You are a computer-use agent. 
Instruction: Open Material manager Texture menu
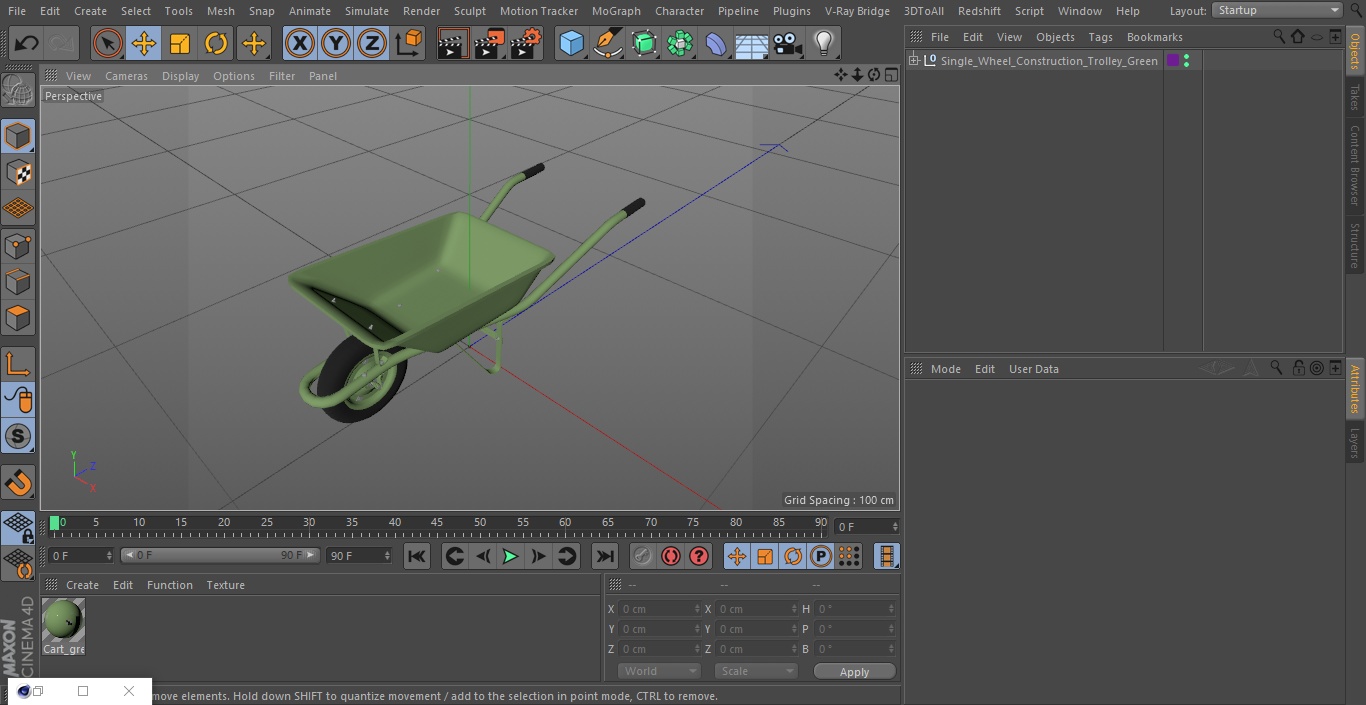226,585
